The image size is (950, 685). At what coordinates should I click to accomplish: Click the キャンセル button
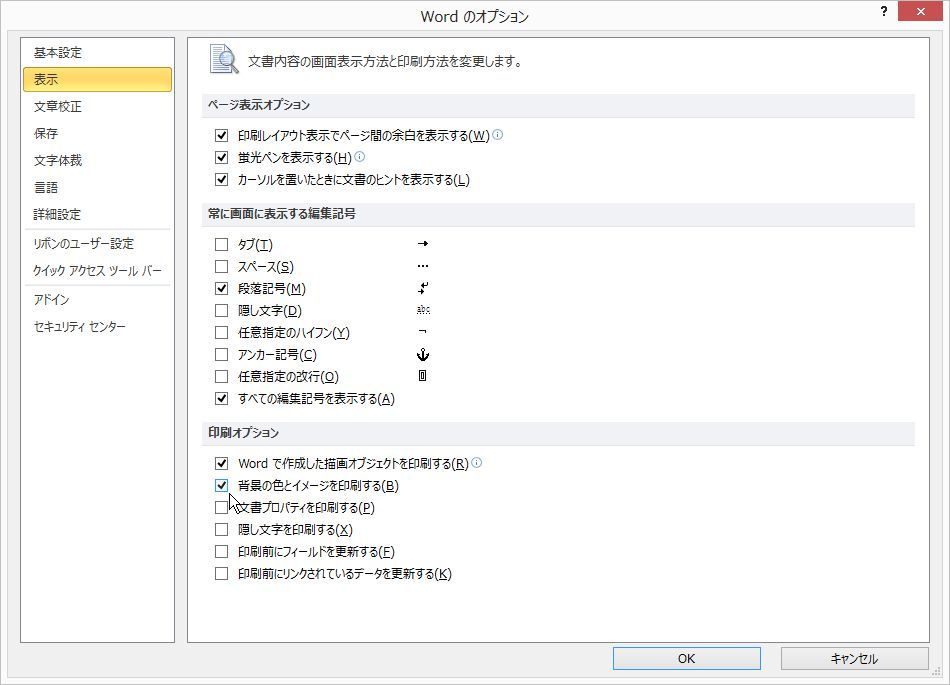point(854,658)
